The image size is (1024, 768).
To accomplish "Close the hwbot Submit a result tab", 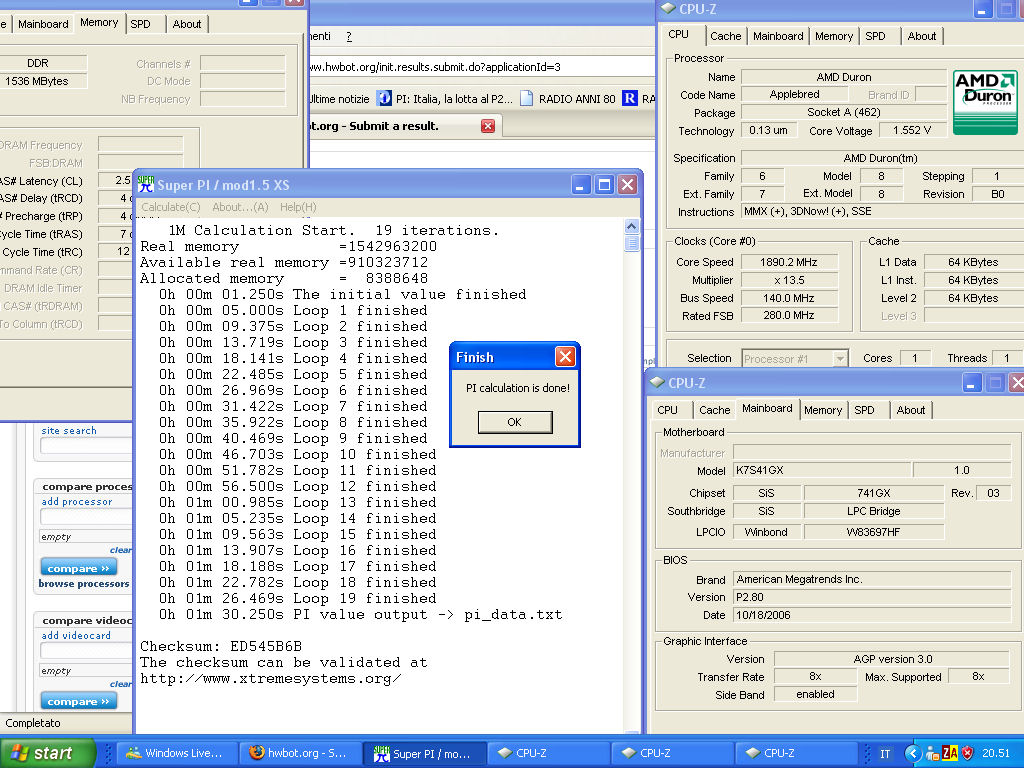I will tap(488, 126).
